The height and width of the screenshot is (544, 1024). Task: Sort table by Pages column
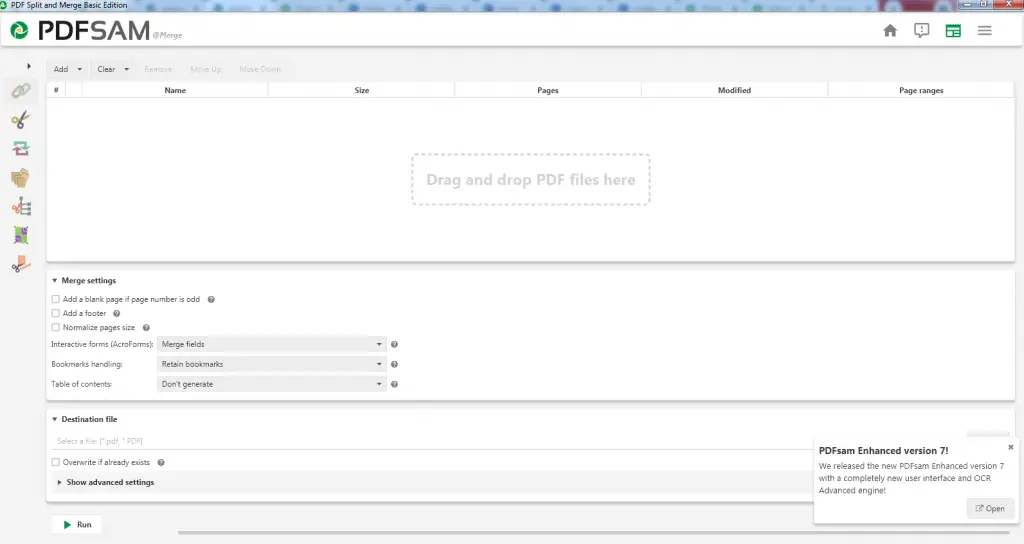[x=548, y=90]
